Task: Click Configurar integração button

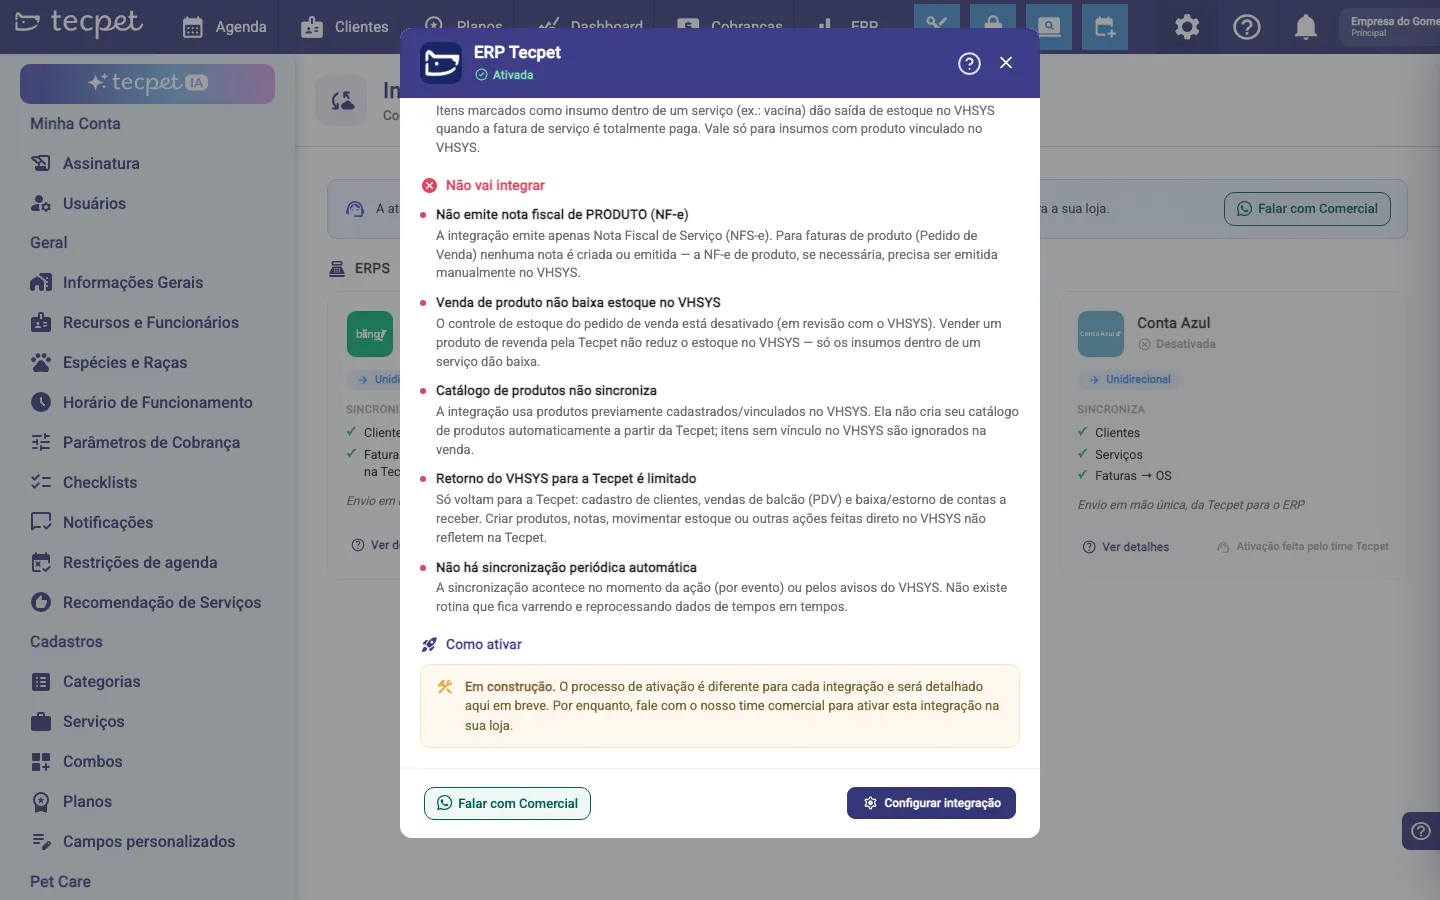Action: tap(931, 803)
